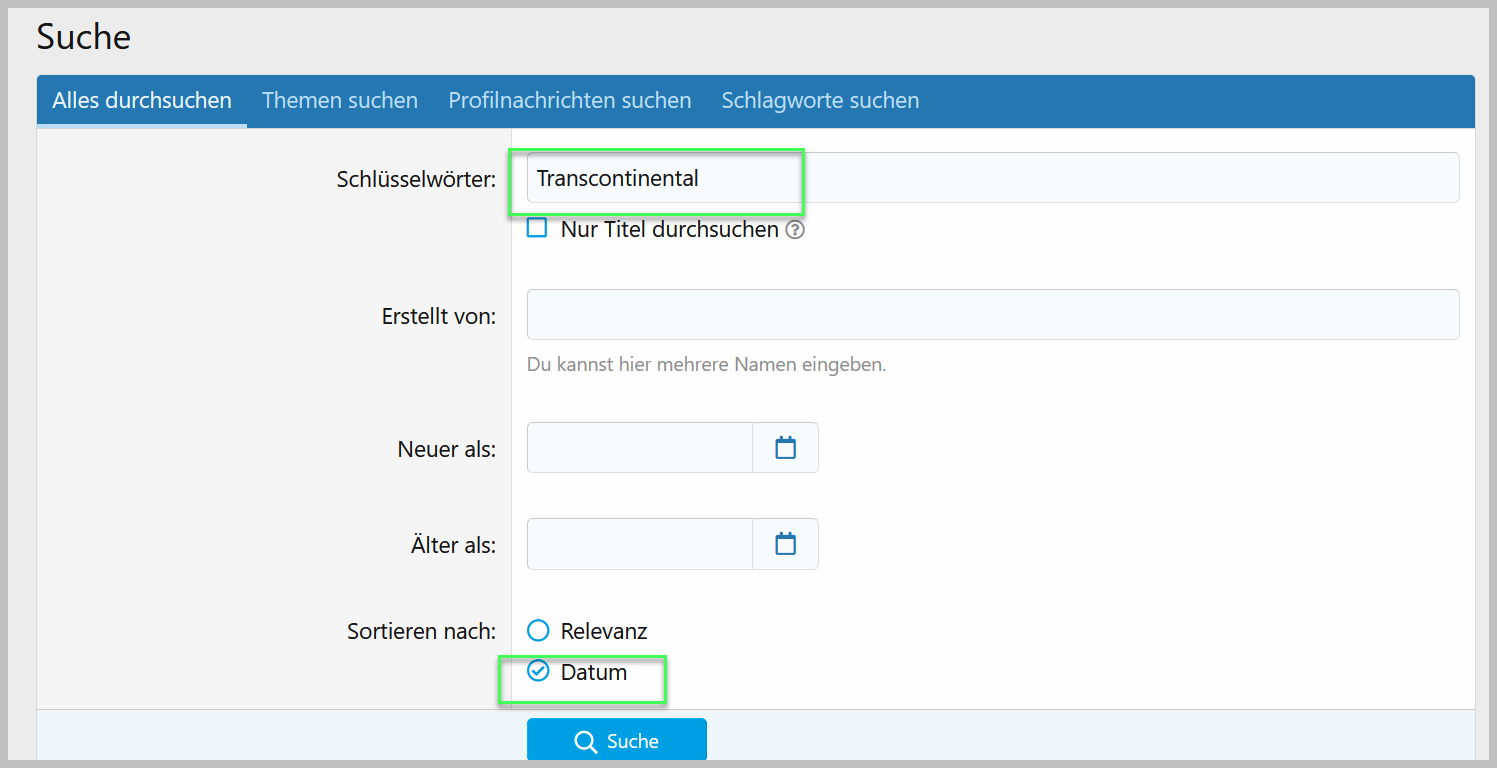Focus the Schlüsselwörter field containing Transcontinental
Image resolution: width=1497 pixels, height=768 pixels.
(x=992, y=179)
